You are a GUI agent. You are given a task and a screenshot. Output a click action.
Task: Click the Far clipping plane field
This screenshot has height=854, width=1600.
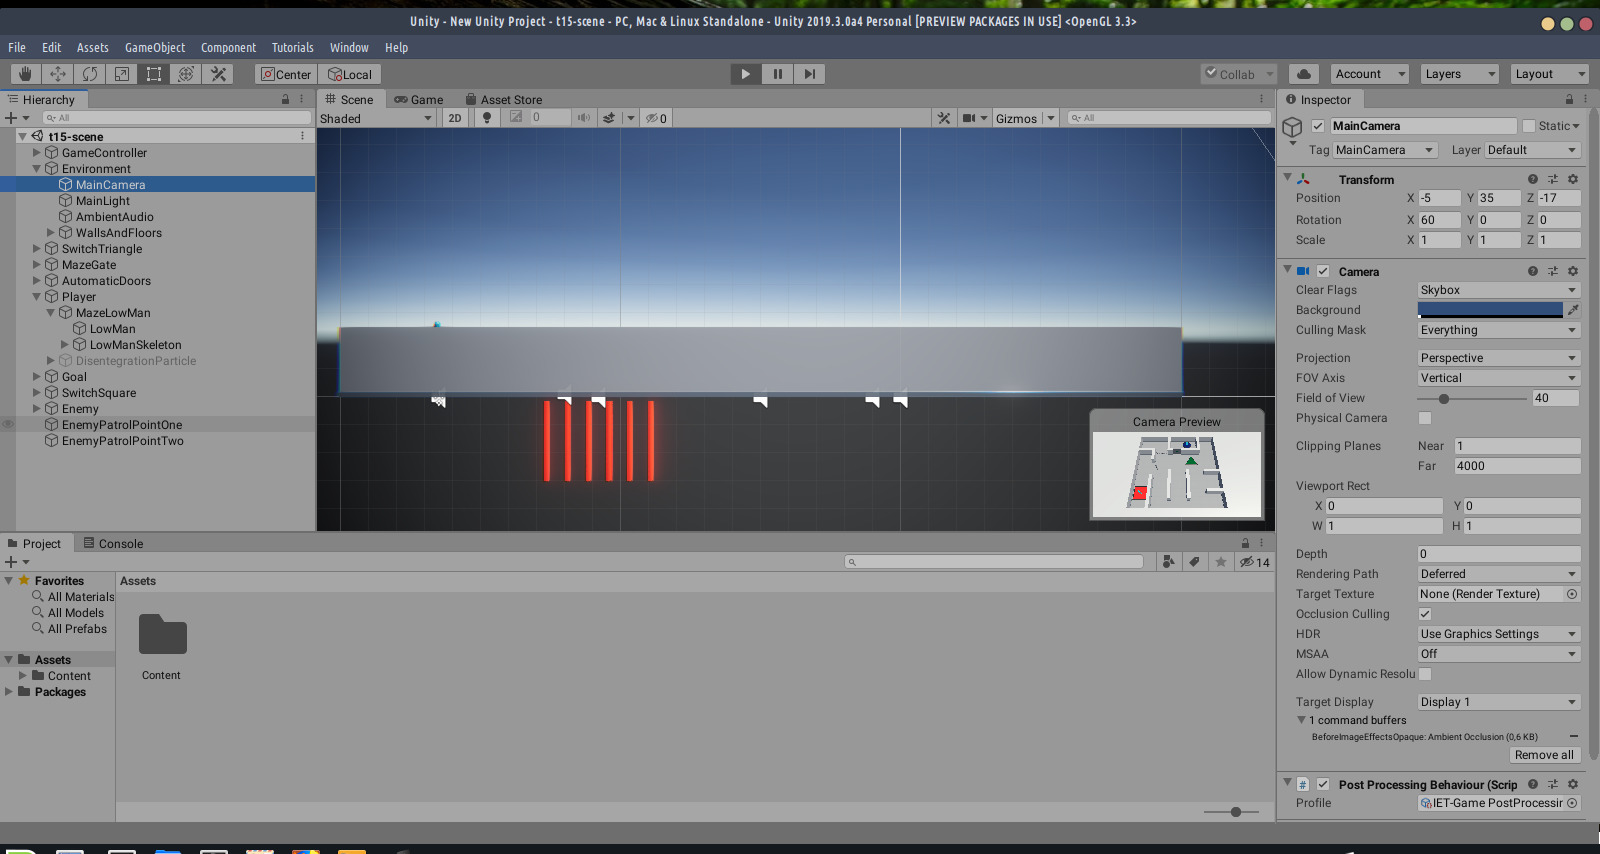tap(1517, 466)
